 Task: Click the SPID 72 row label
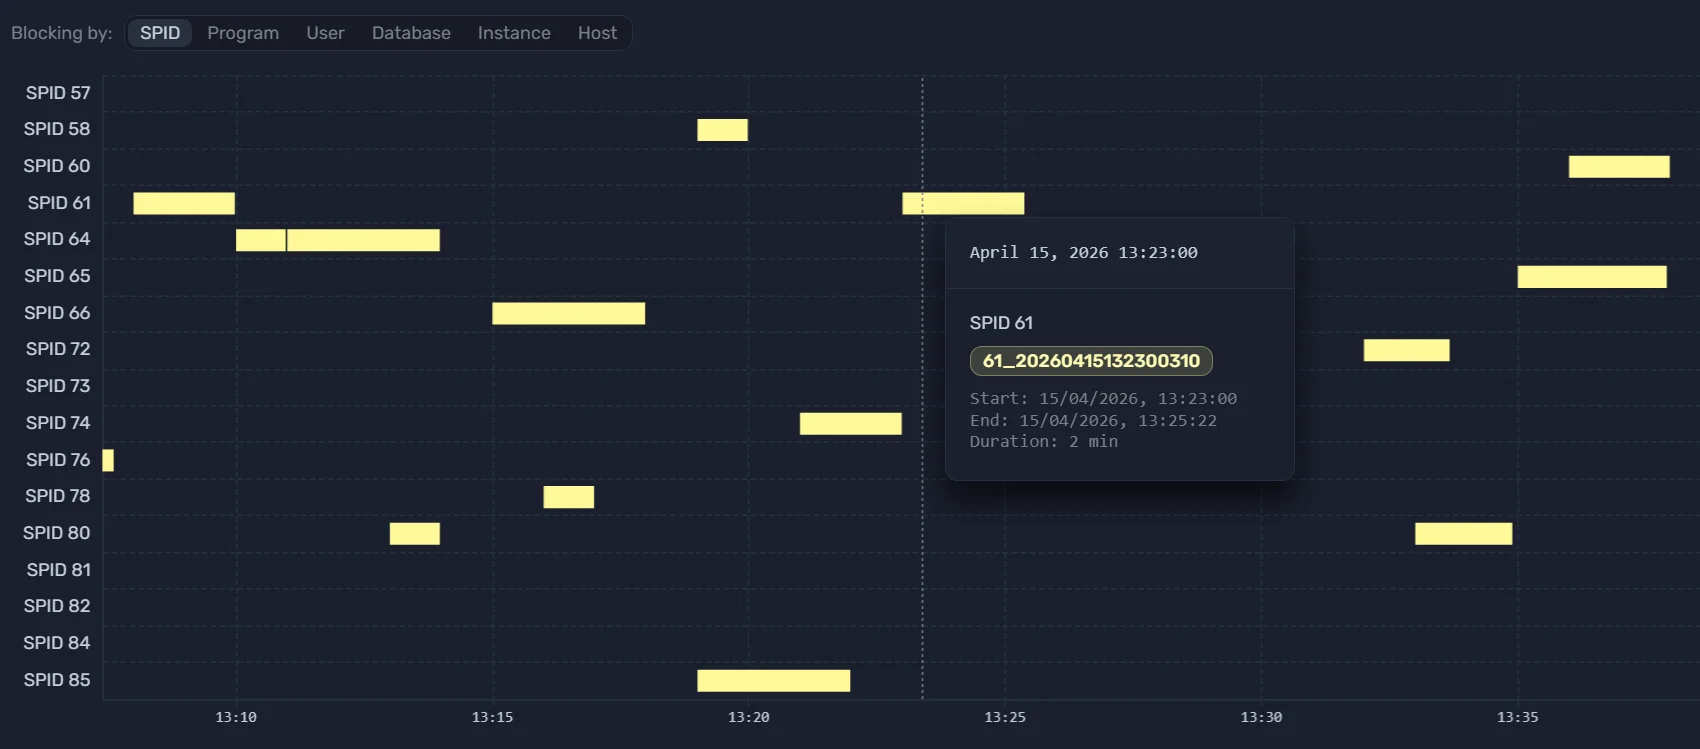[58, 349]
